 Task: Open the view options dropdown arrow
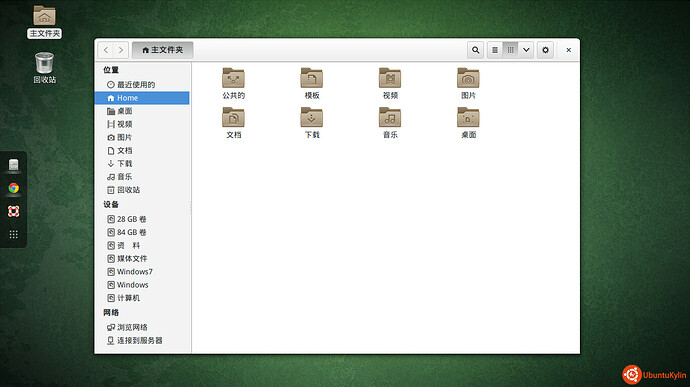[526, 50]
